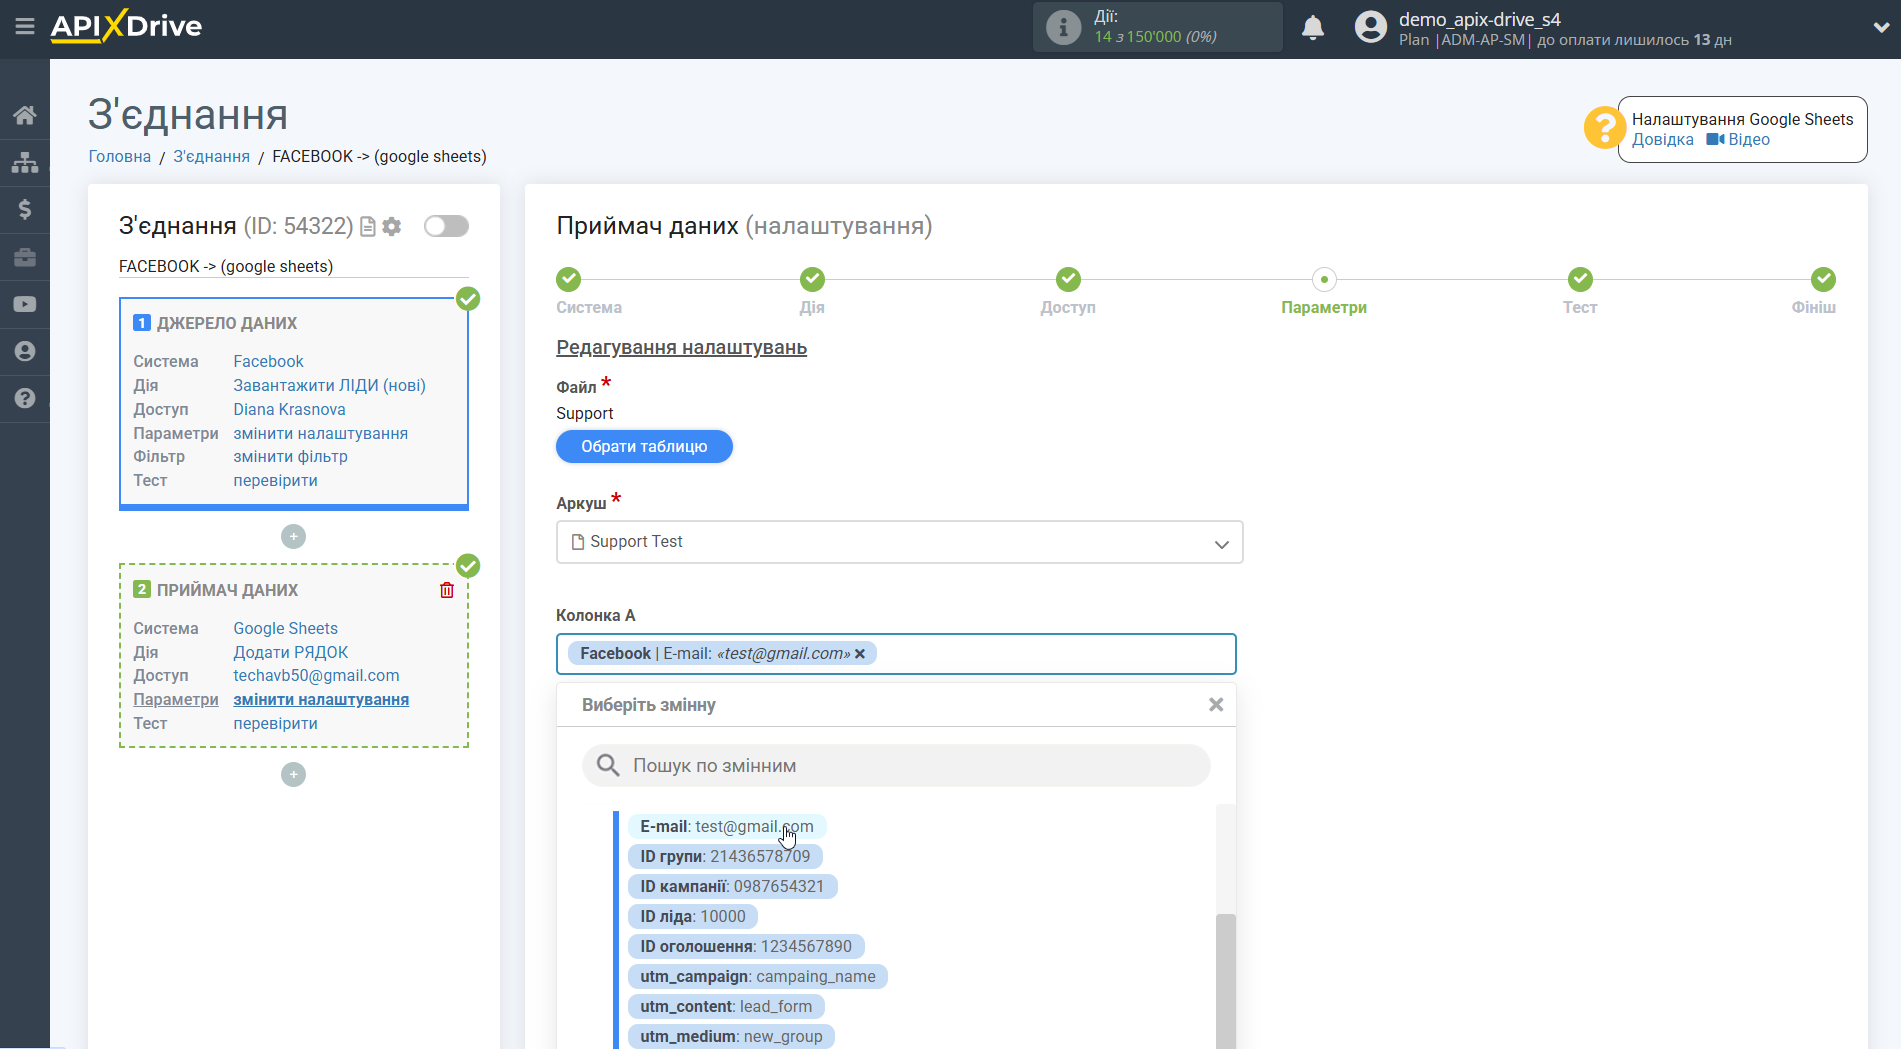Select the utm_content variable

point(726,1007)
